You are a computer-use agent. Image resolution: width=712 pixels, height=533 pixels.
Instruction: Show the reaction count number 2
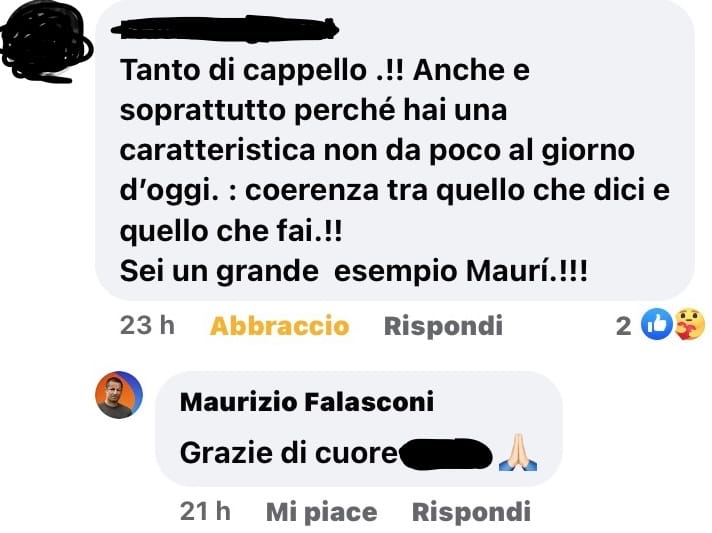[623, 326]
